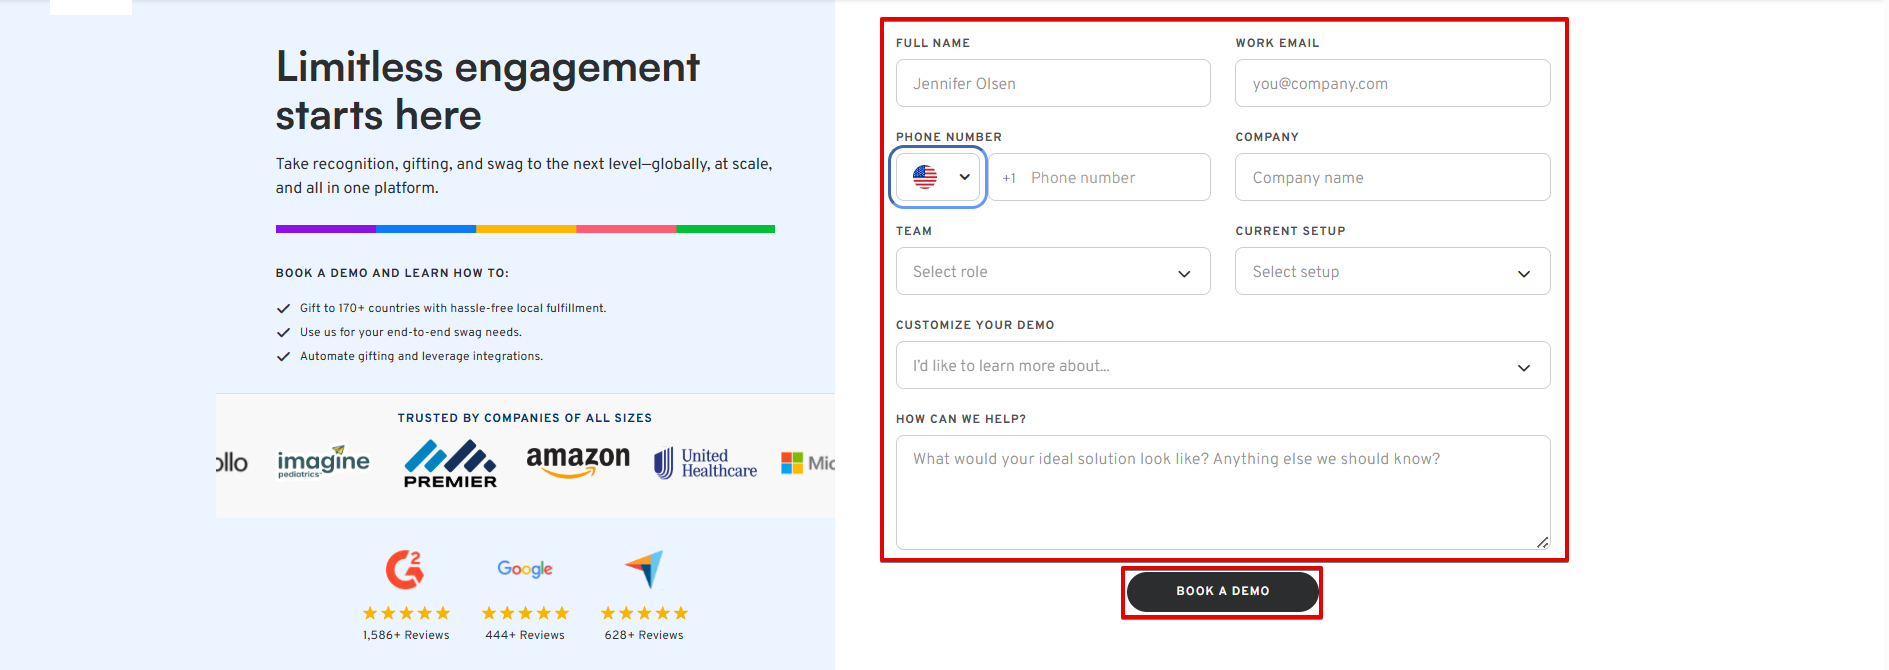
Task: Click the 'How can we help' text area
Action: [x=1222, y=492]
